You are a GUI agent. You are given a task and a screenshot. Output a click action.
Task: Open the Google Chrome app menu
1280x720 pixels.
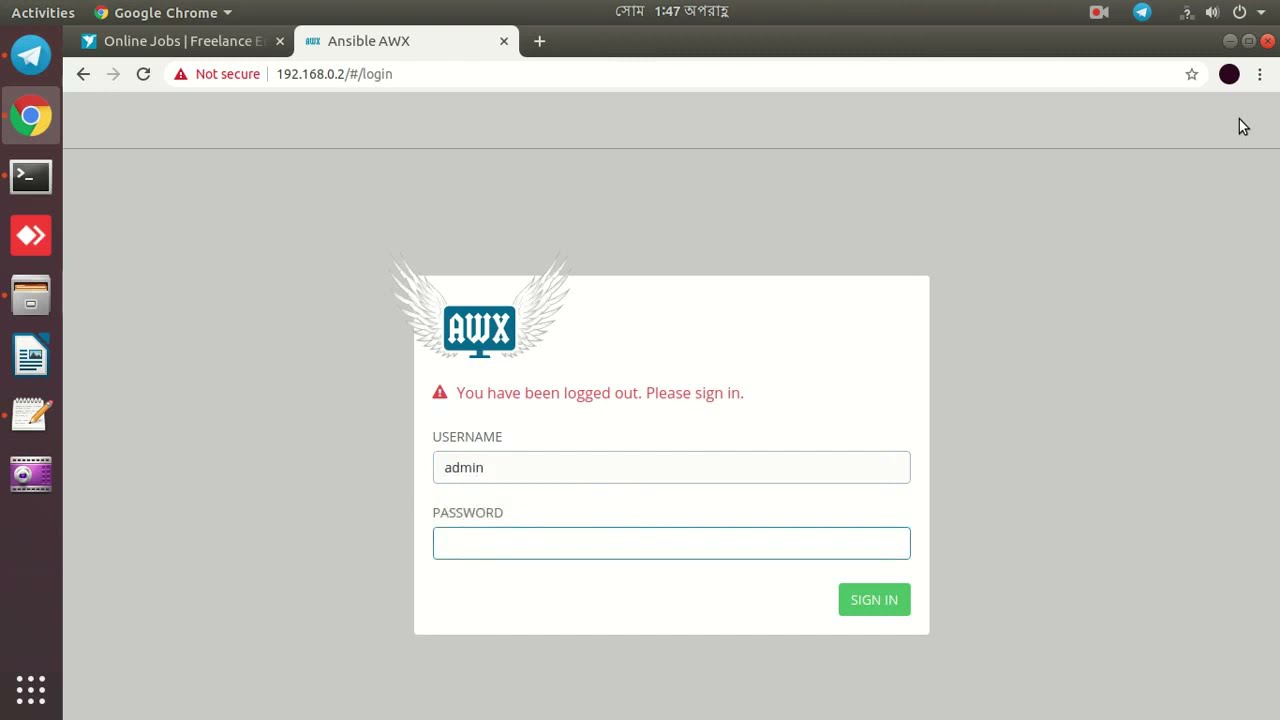pos(162,12)
